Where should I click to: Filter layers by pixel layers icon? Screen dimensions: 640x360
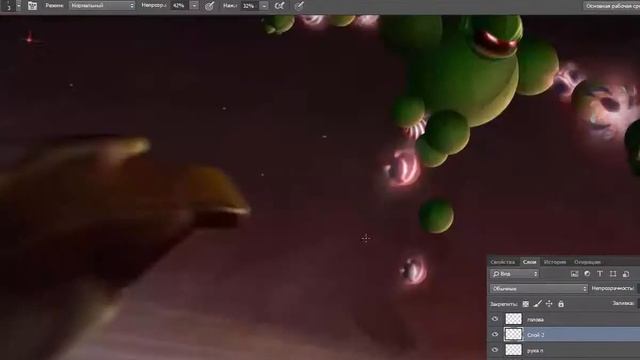click(575, 274)
